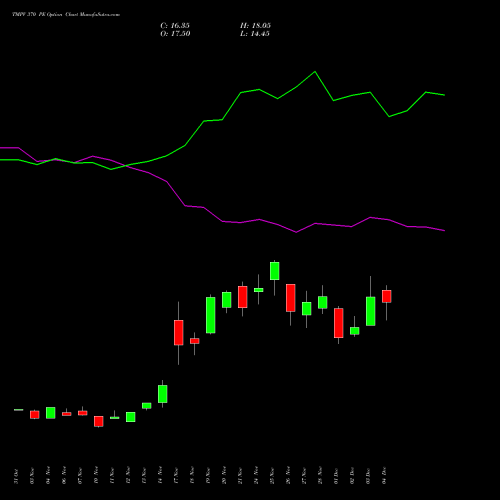500x500 pixels.
Task: Click the 18 Nov date label
Action: pyautogui.click(x=192, y=476)
